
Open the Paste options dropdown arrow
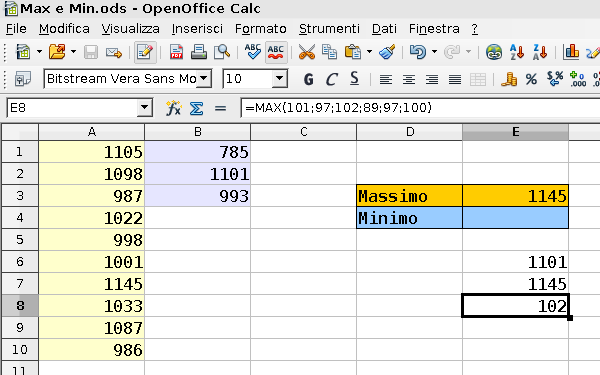369,52
